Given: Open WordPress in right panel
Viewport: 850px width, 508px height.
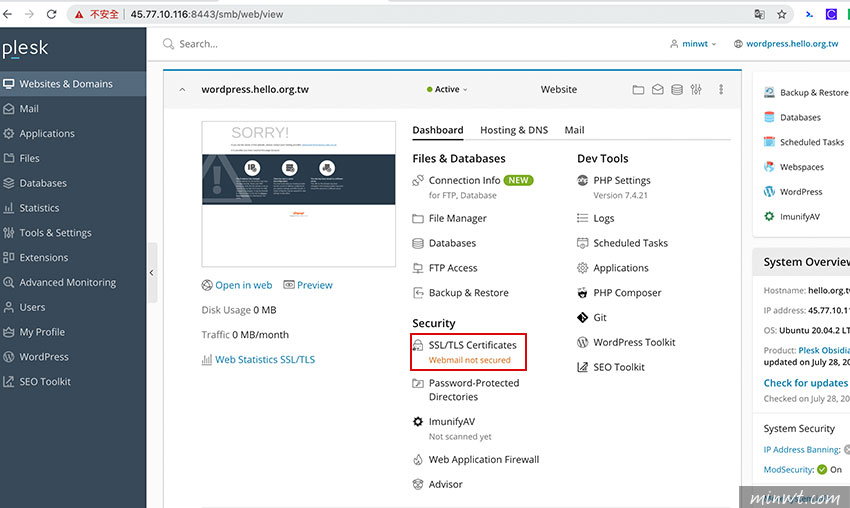Looking at the screenshot, I should tap(801, 192).
